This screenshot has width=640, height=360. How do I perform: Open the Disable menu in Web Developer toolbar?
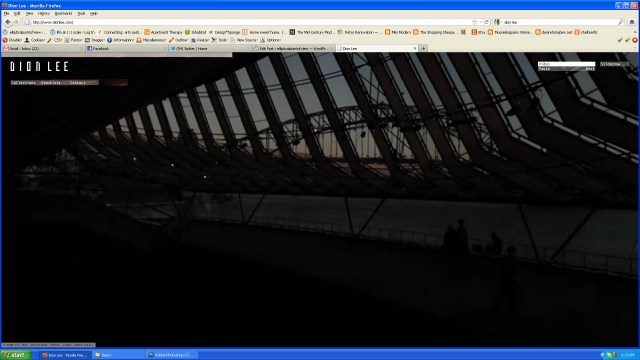(x=12, y=40)
